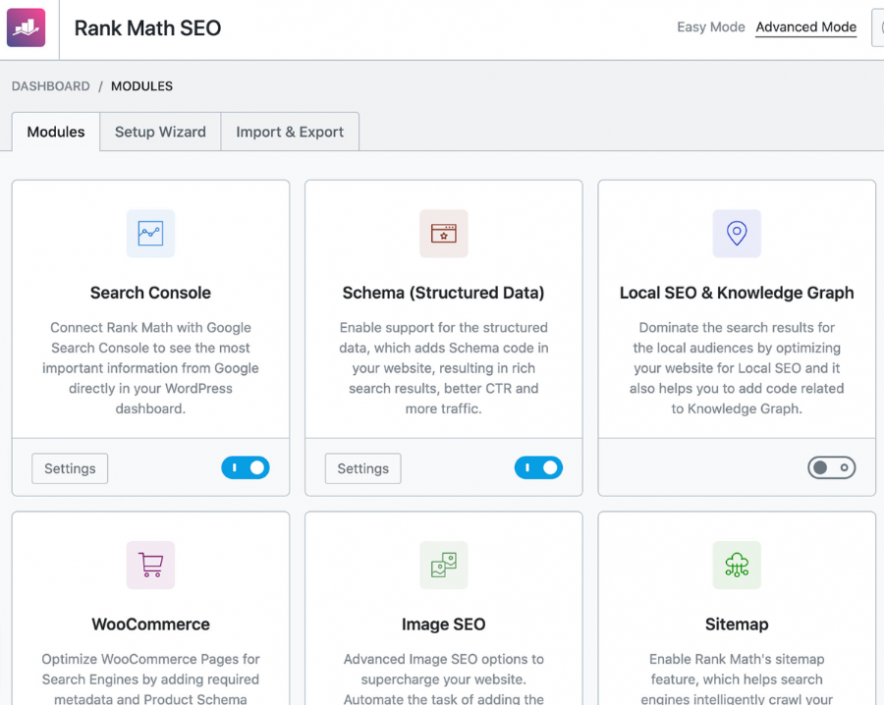Open Search Console Settings button

tap(70, 468)
